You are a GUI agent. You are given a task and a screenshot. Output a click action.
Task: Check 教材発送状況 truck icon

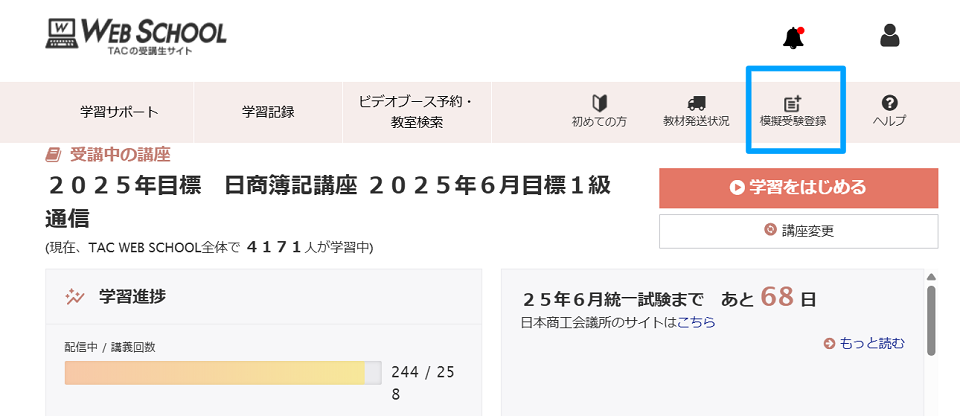coord(696,103)
